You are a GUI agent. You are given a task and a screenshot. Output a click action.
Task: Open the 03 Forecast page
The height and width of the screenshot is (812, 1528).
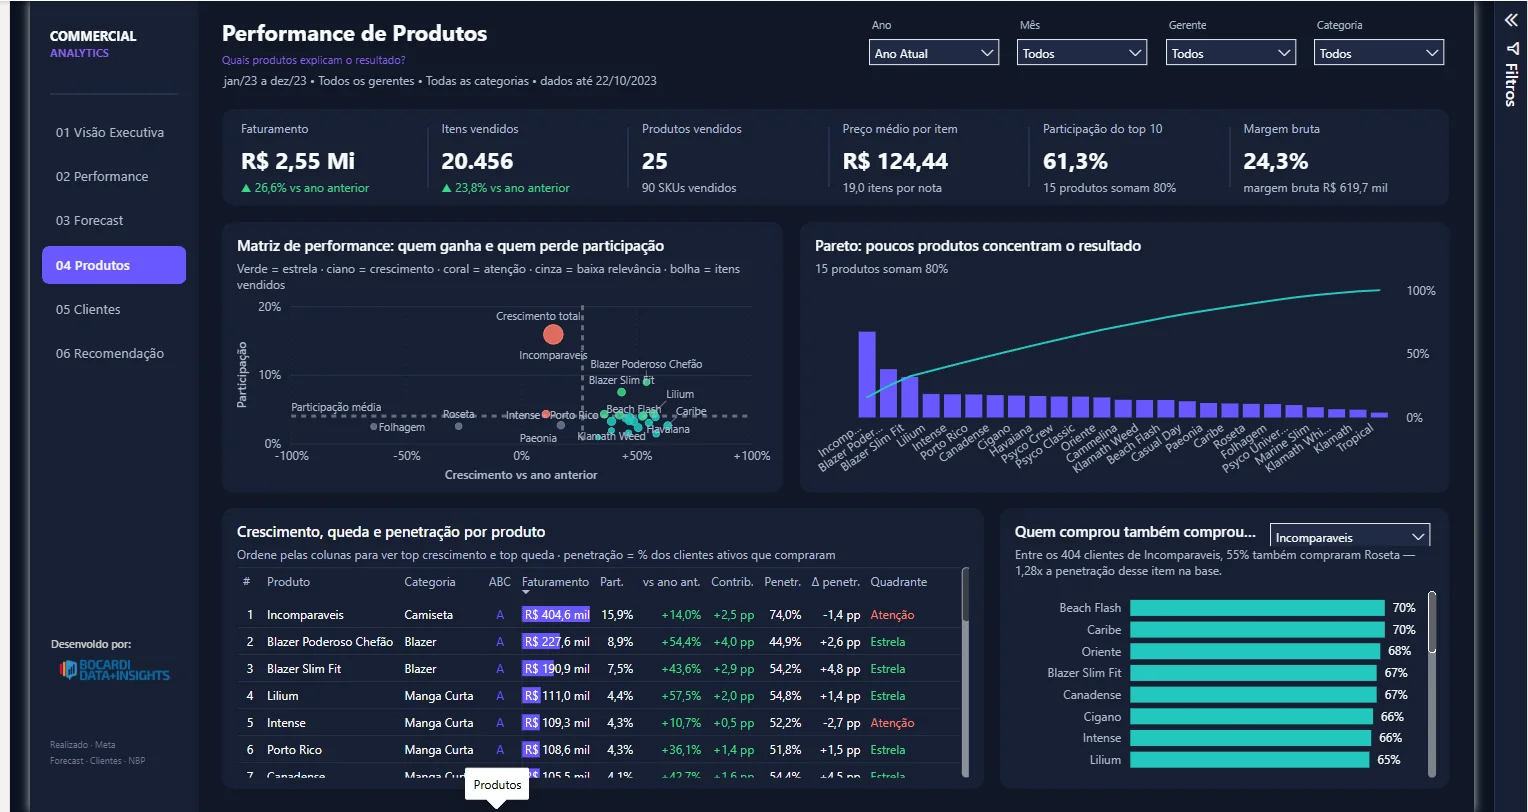(x=114, y=220)
